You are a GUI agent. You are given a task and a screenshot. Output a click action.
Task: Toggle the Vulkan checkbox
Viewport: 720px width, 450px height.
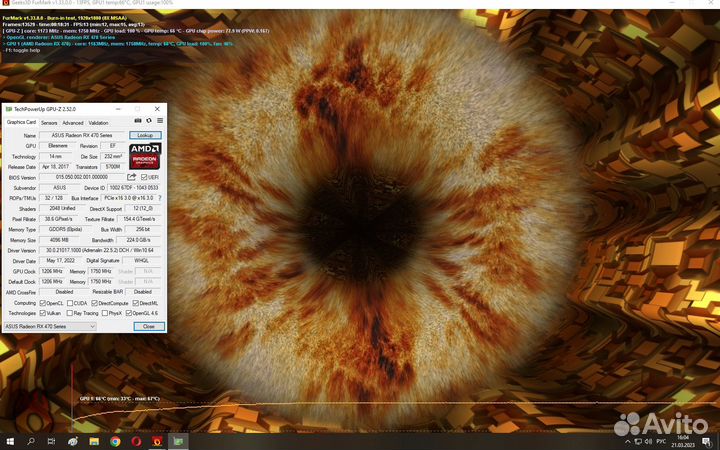click(44, 313)
